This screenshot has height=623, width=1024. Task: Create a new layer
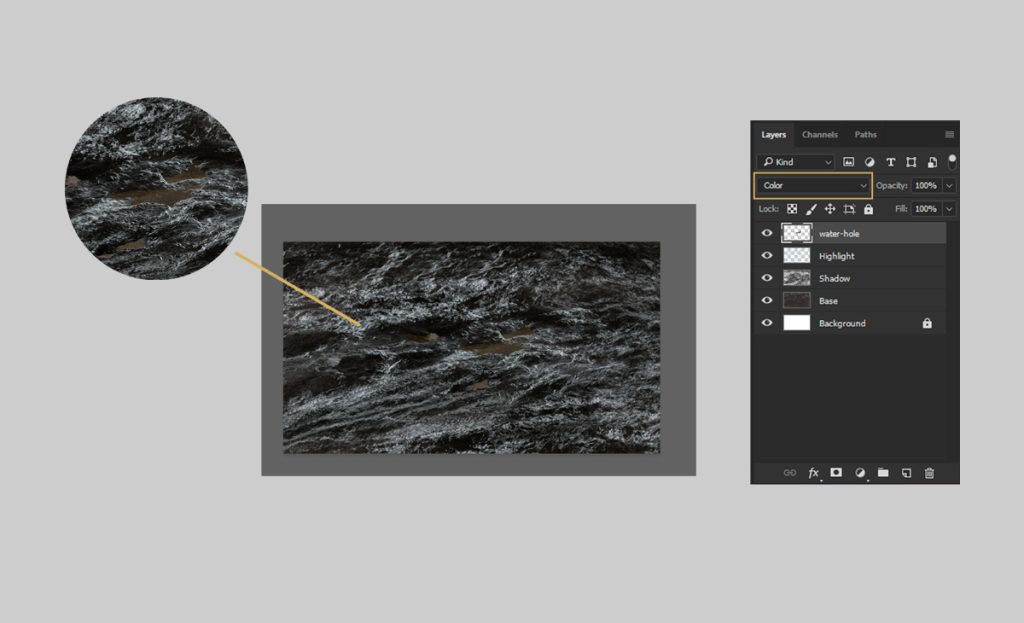click(905, 472)
